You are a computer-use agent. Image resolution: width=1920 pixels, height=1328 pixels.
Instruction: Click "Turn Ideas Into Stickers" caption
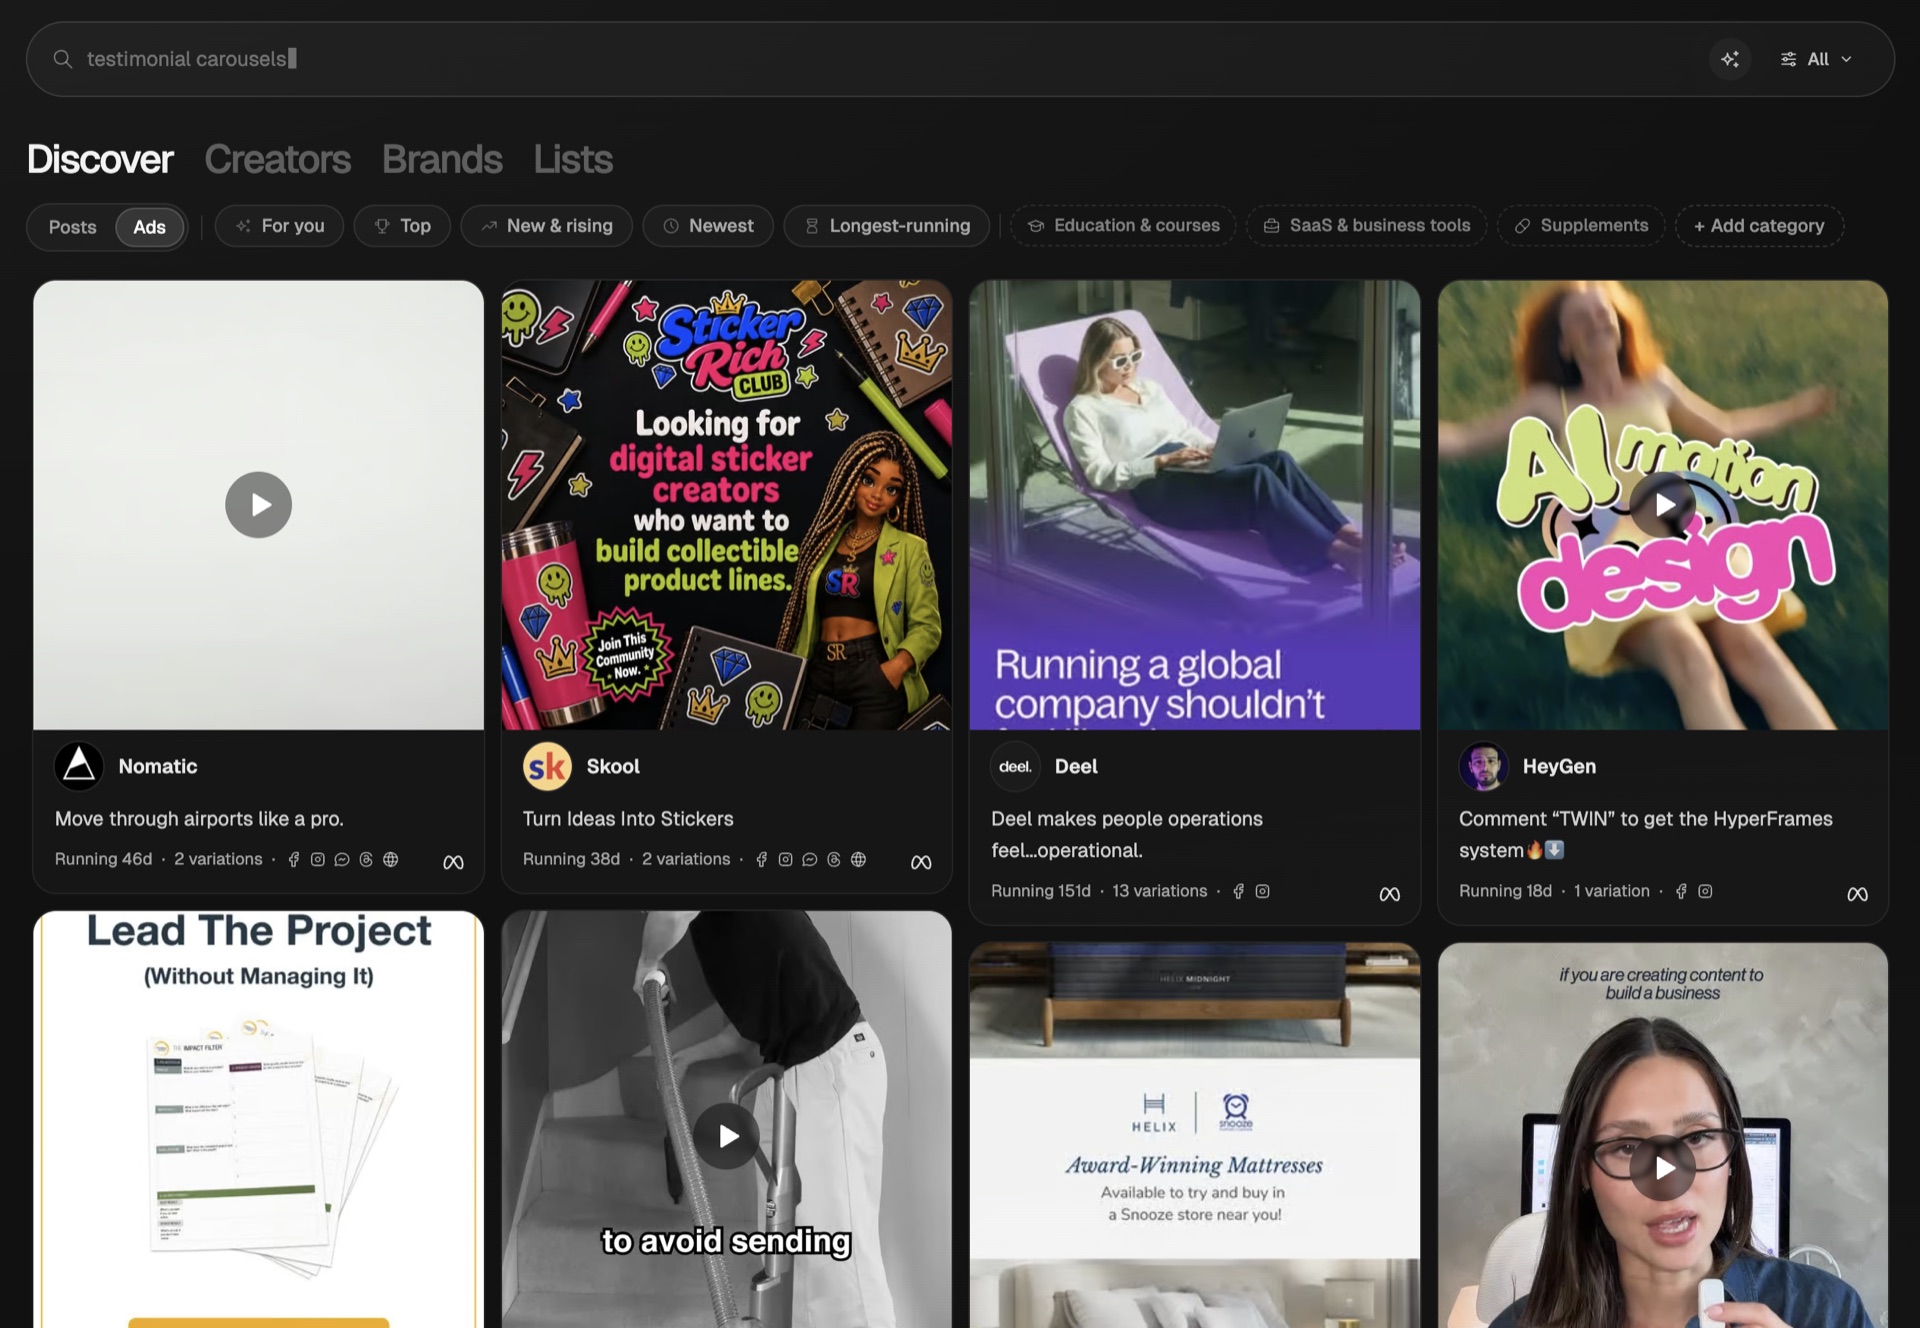pos(628,819)
